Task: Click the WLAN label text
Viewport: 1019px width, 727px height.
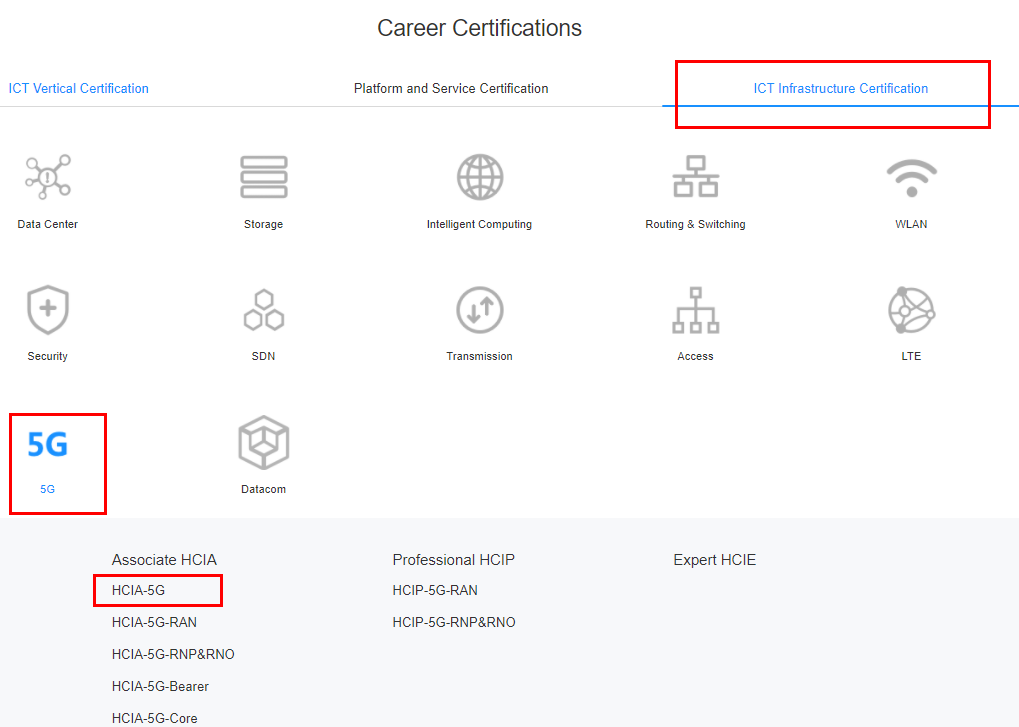Action: coord(911,224)
